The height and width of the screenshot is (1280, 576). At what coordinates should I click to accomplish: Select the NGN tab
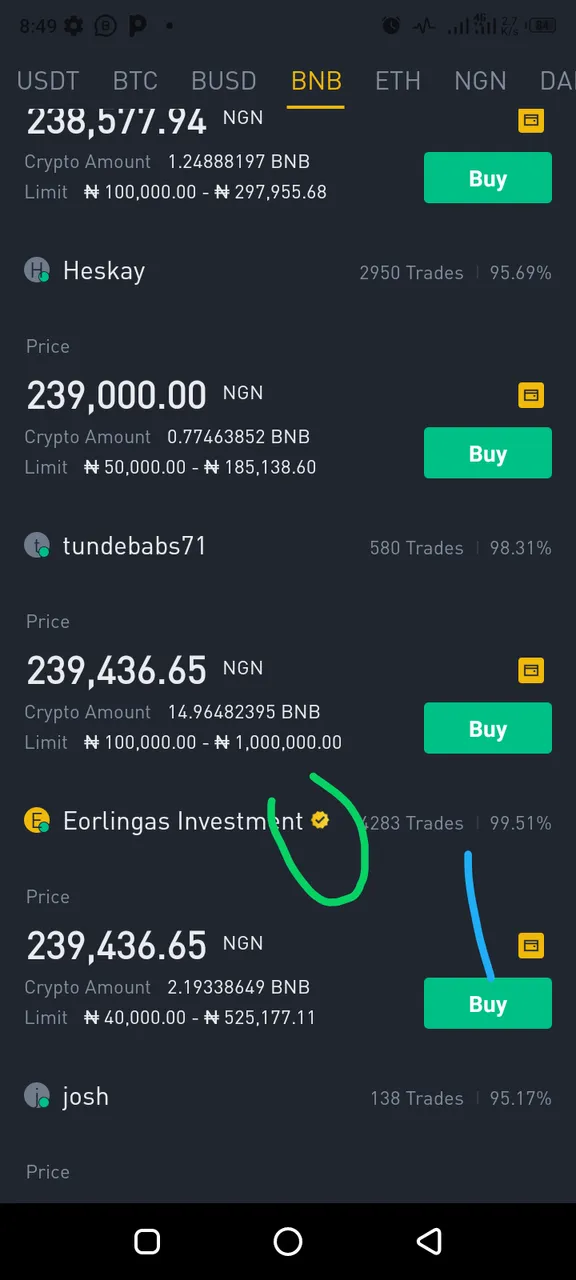(480, 80)
